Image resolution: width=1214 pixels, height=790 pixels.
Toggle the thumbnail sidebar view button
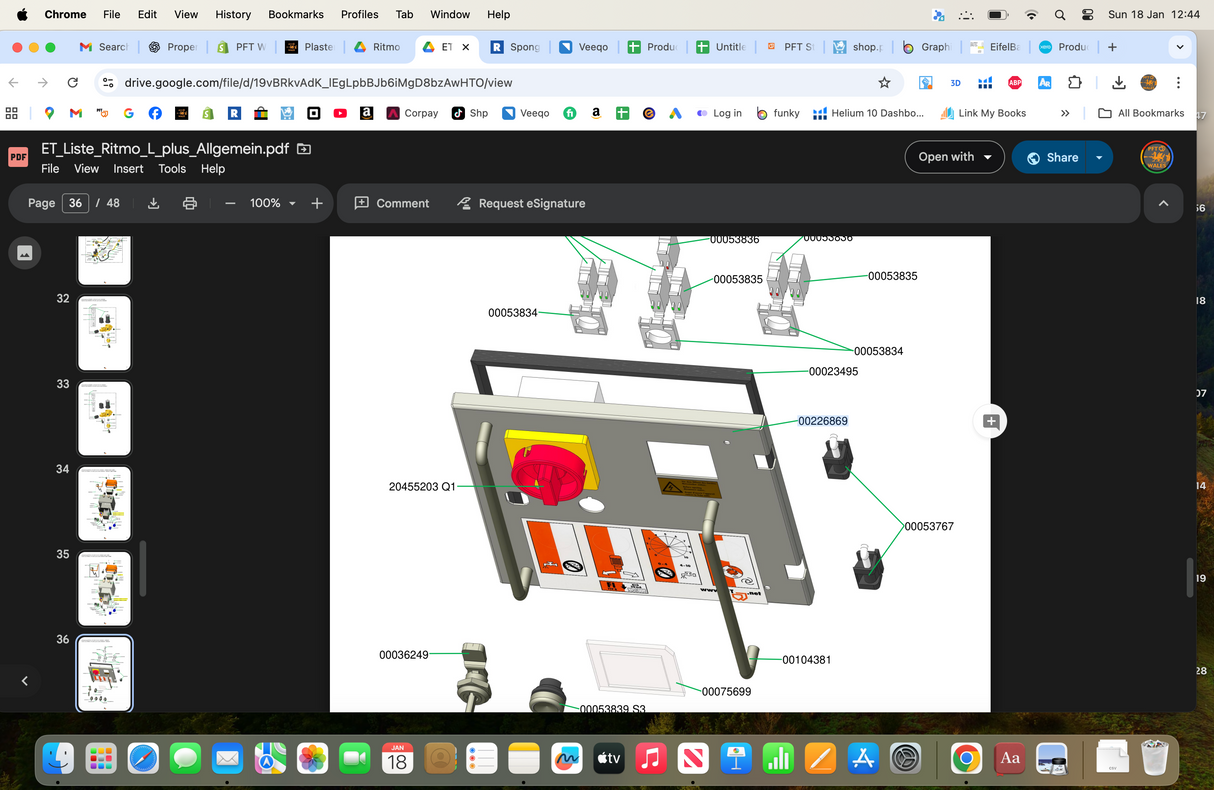point(25,253)
